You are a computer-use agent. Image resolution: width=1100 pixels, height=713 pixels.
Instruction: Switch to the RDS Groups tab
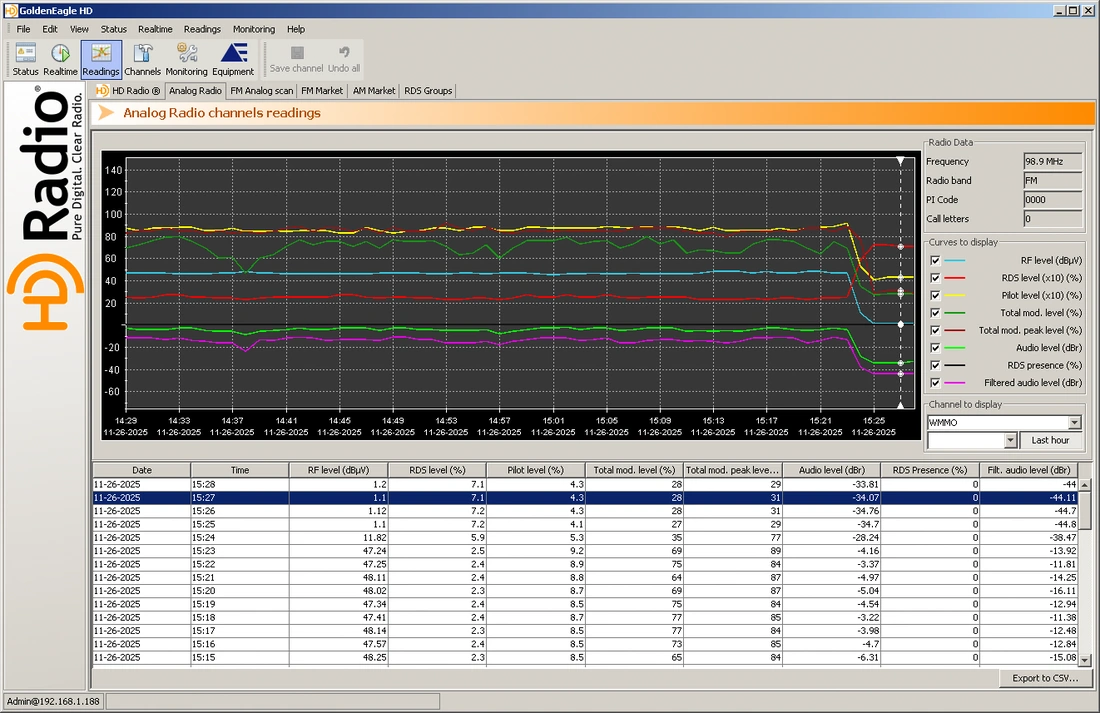428,91
